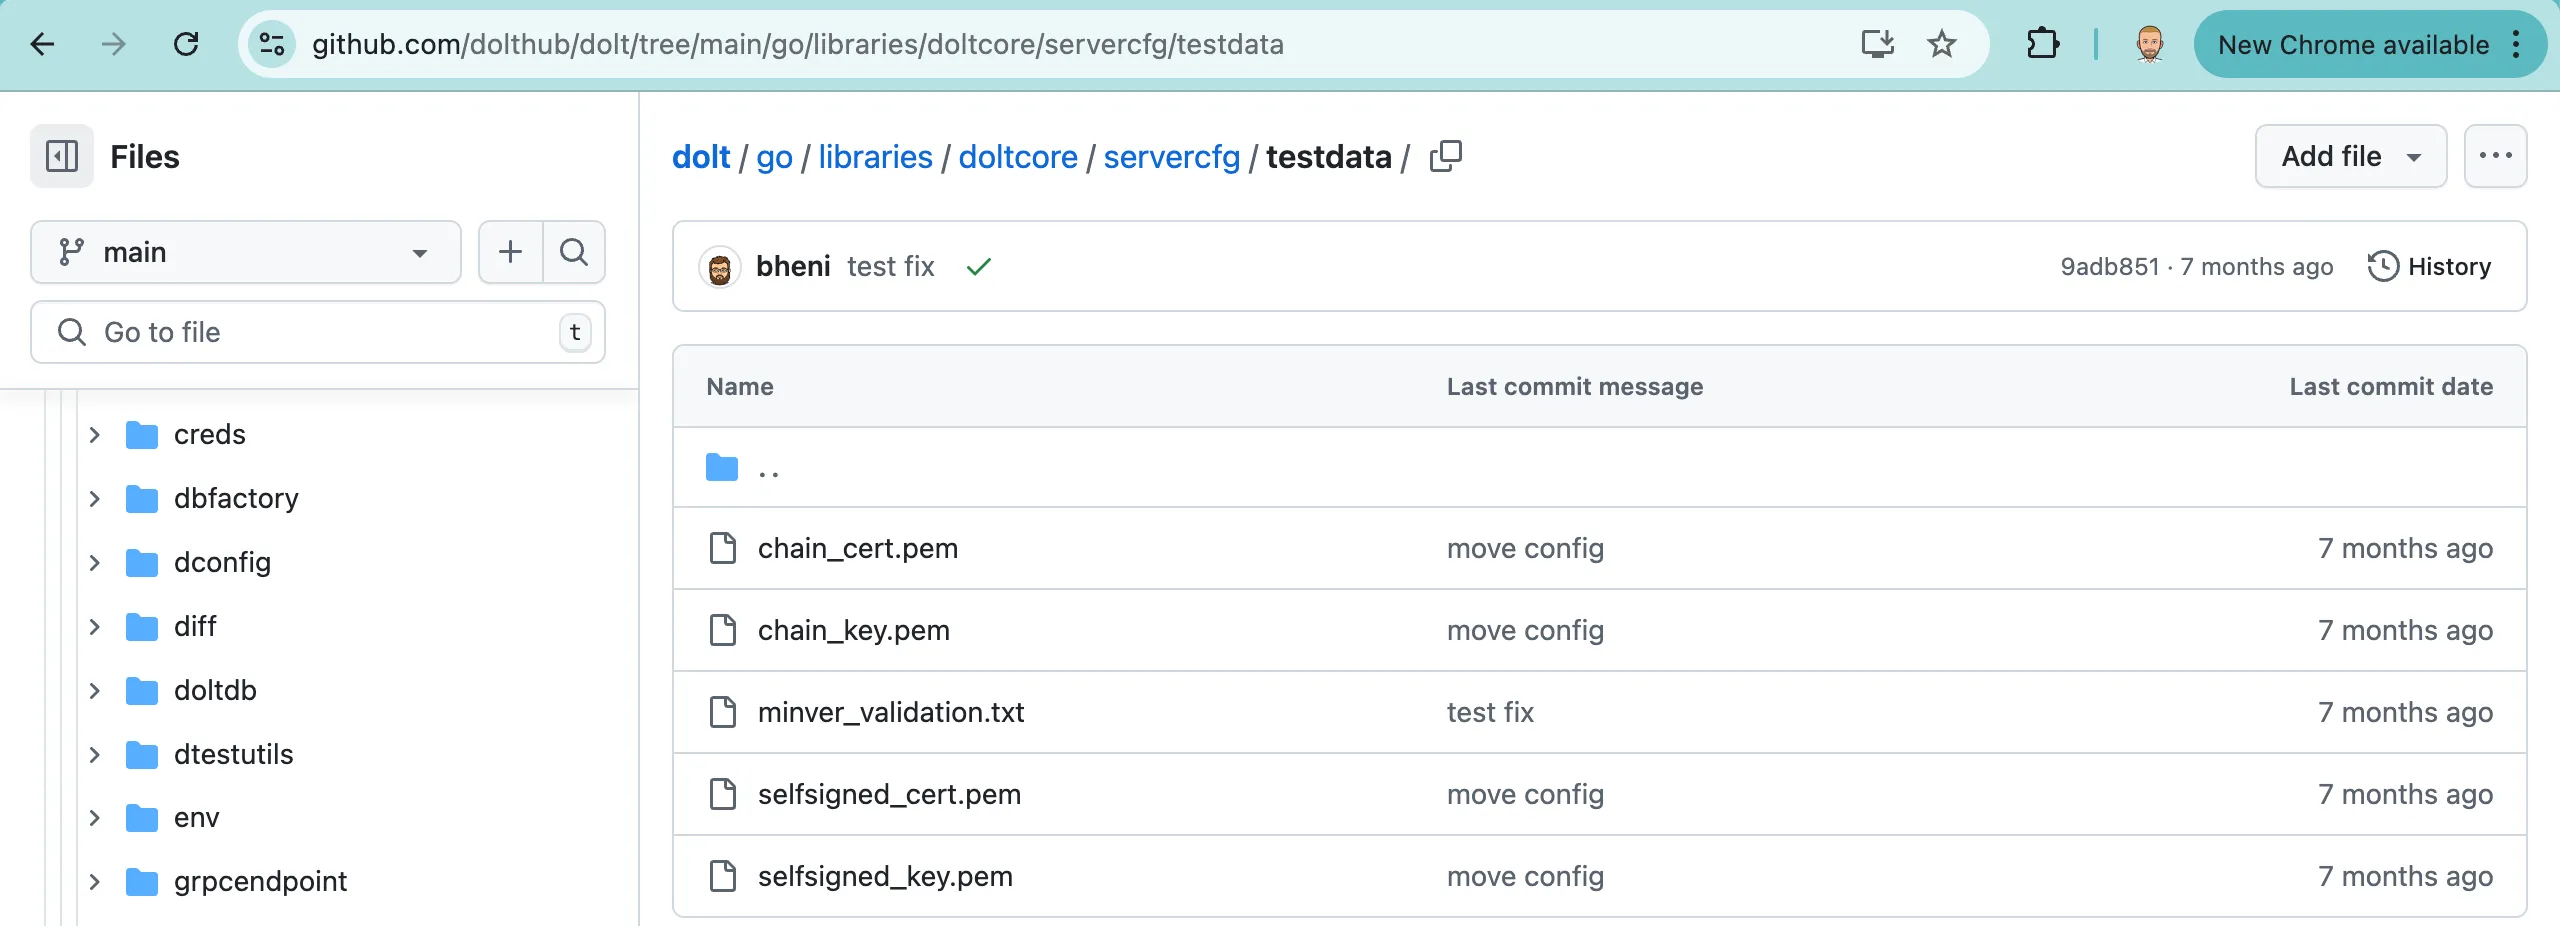Expand the grpcendpoint folder
The image size is (2560, 926).
(x=95, y=881)
